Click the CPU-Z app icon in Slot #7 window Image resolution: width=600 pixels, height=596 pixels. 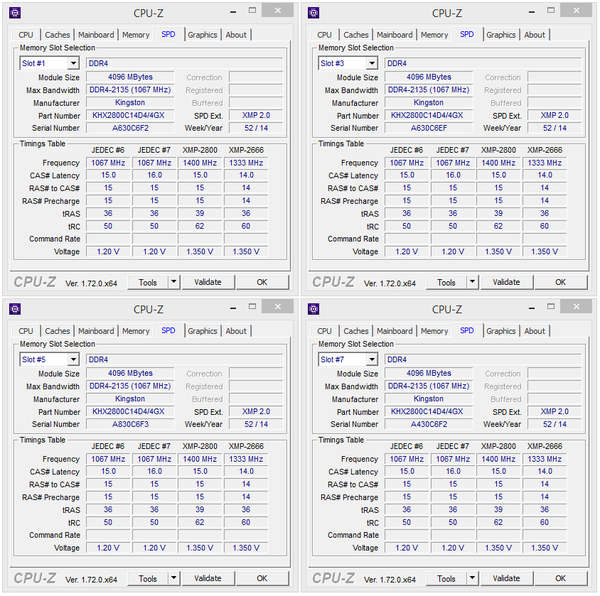coord(313,309)
